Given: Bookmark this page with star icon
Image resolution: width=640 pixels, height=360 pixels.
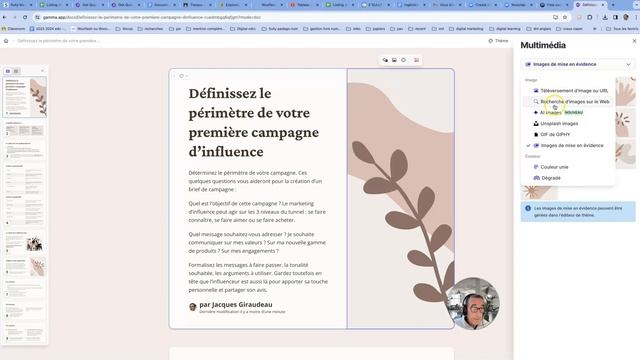Looking at the screenshot, I should pyautogui.click(x=565, y=18).
